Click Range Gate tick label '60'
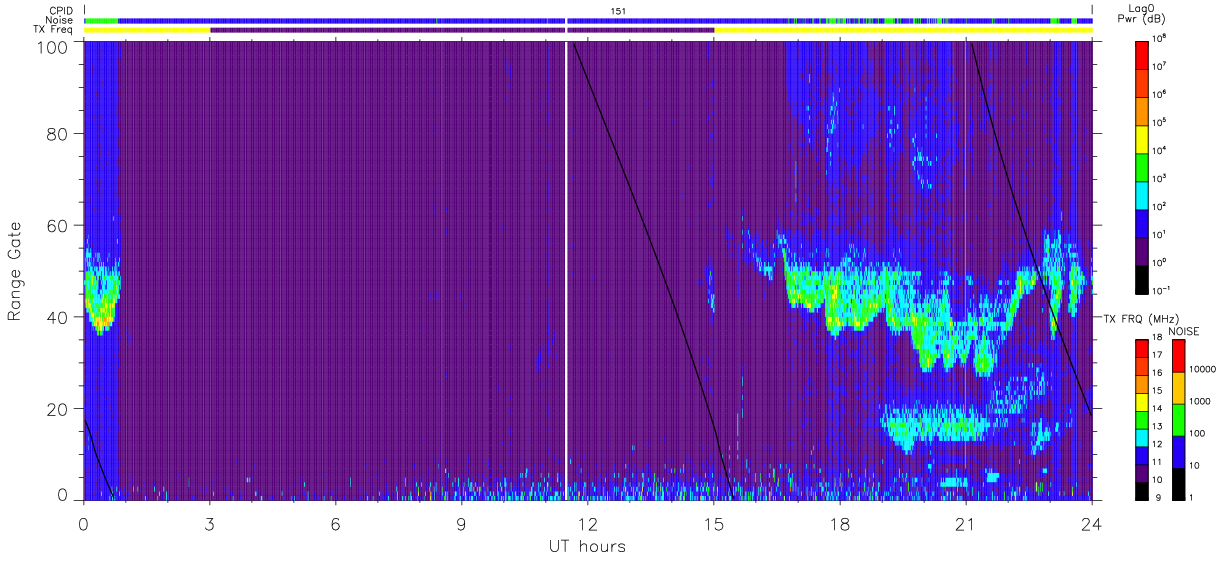This screenshot has height=567, width=1228. click(57, 225)
